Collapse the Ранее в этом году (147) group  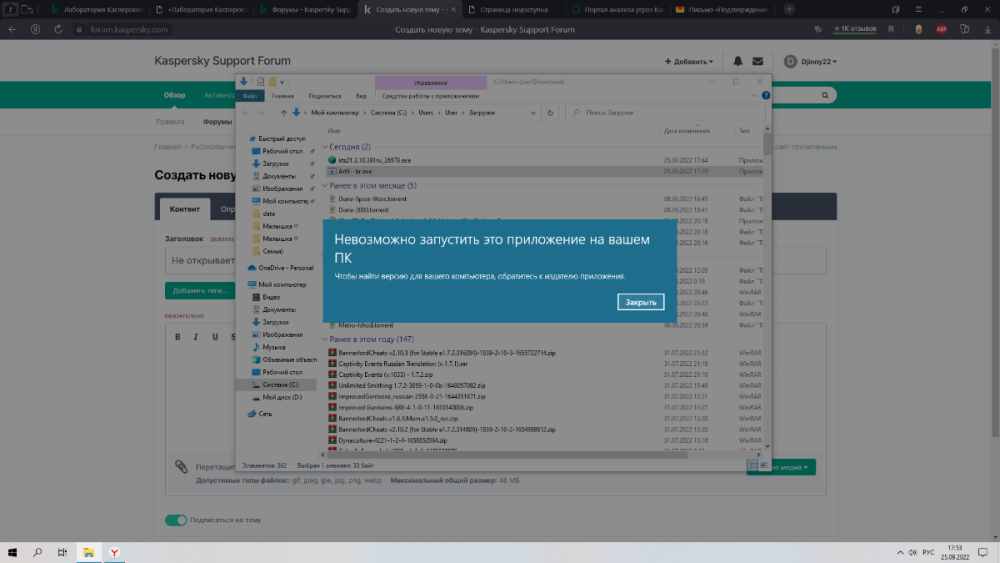pos(325,339)
